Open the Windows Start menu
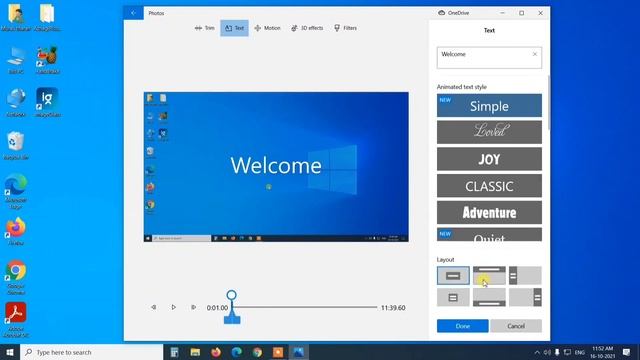The width and height of the screenshot is (640, 360). (x=10, y=352)
